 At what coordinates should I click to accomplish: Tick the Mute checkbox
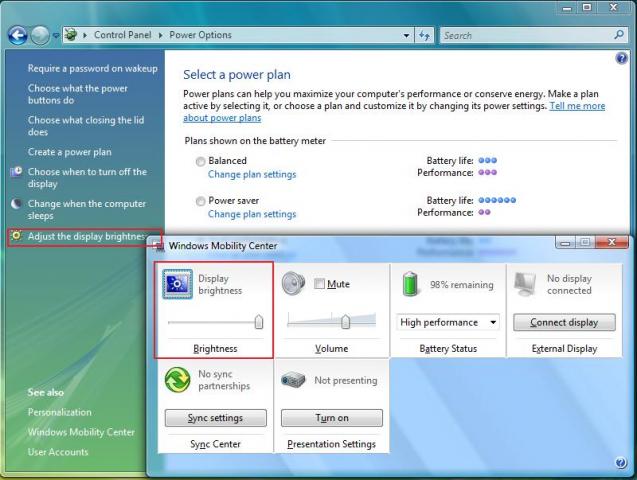[x=320, y=283]
